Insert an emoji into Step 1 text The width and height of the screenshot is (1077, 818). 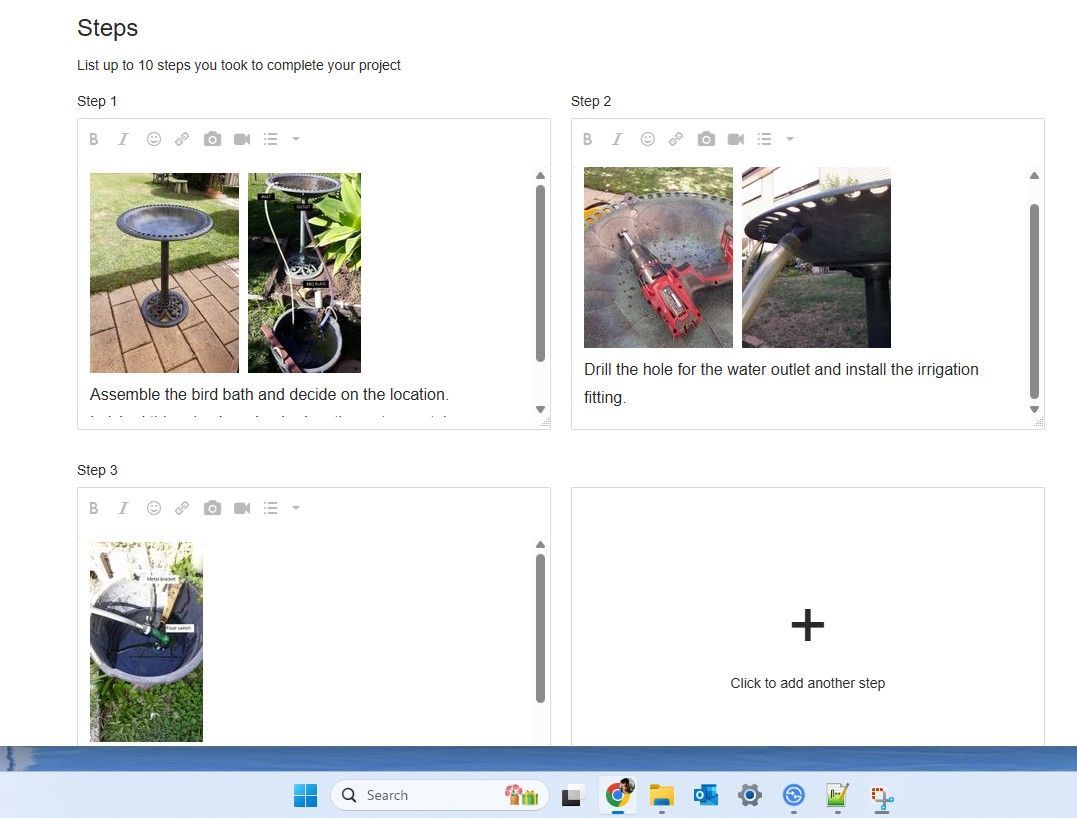click(x=153, y=139)
